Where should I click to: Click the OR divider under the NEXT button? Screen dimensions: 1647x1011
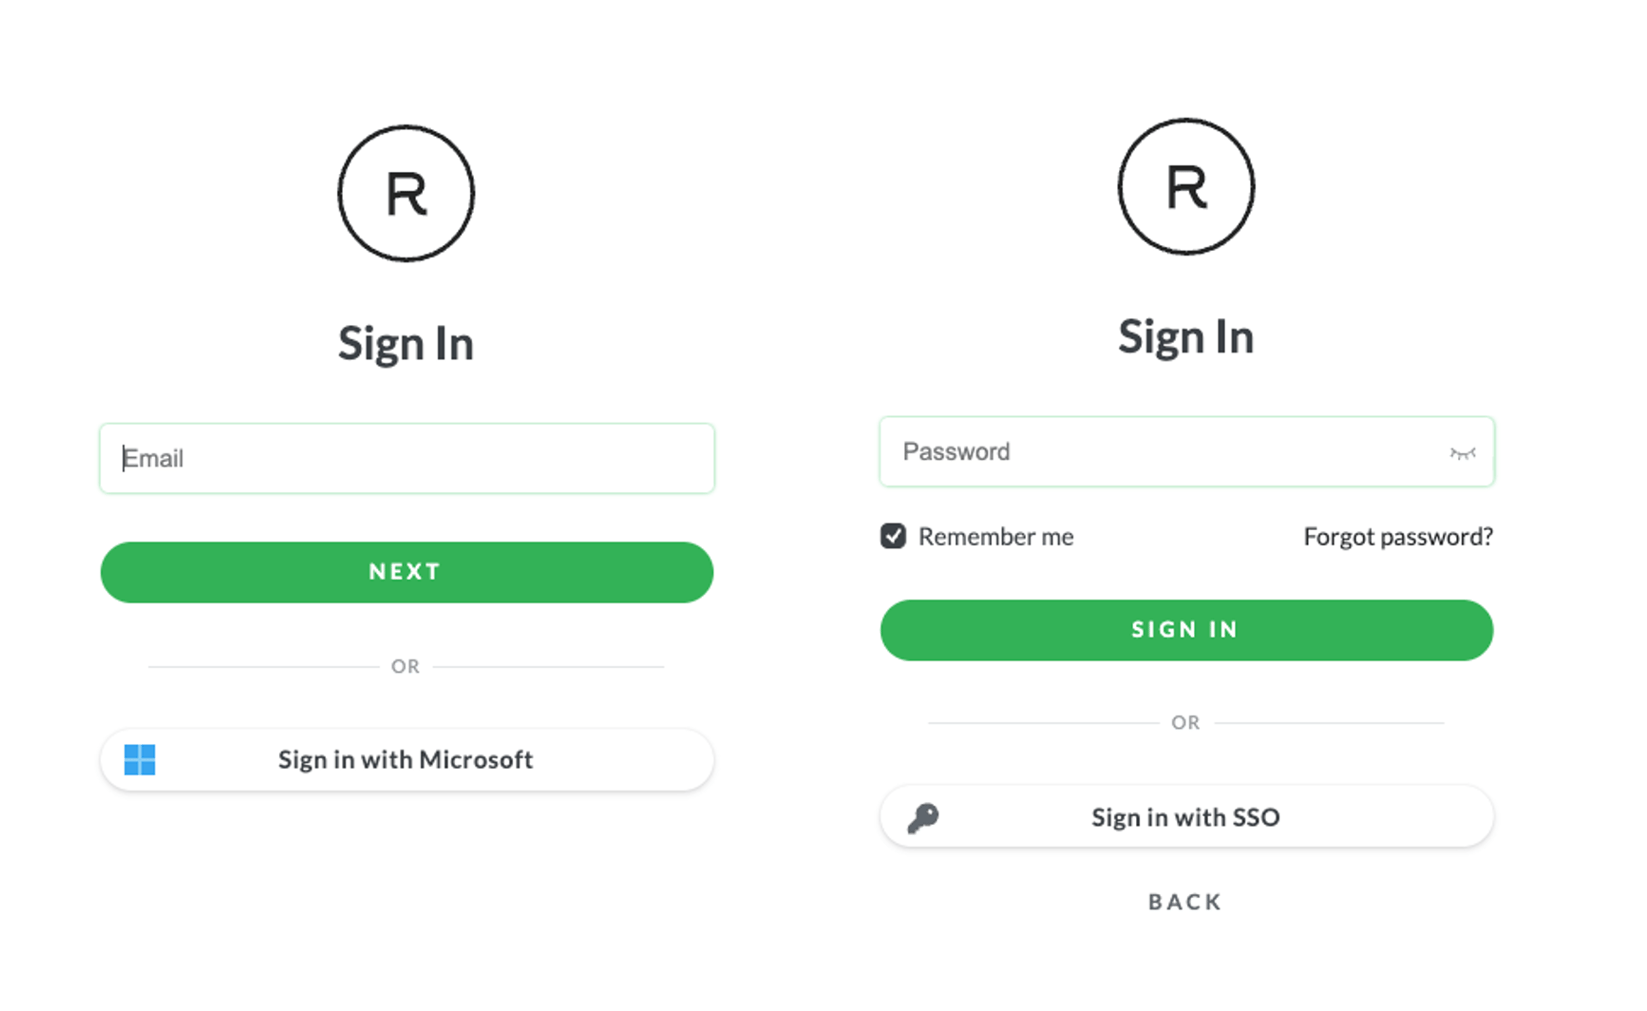point(405,666)
